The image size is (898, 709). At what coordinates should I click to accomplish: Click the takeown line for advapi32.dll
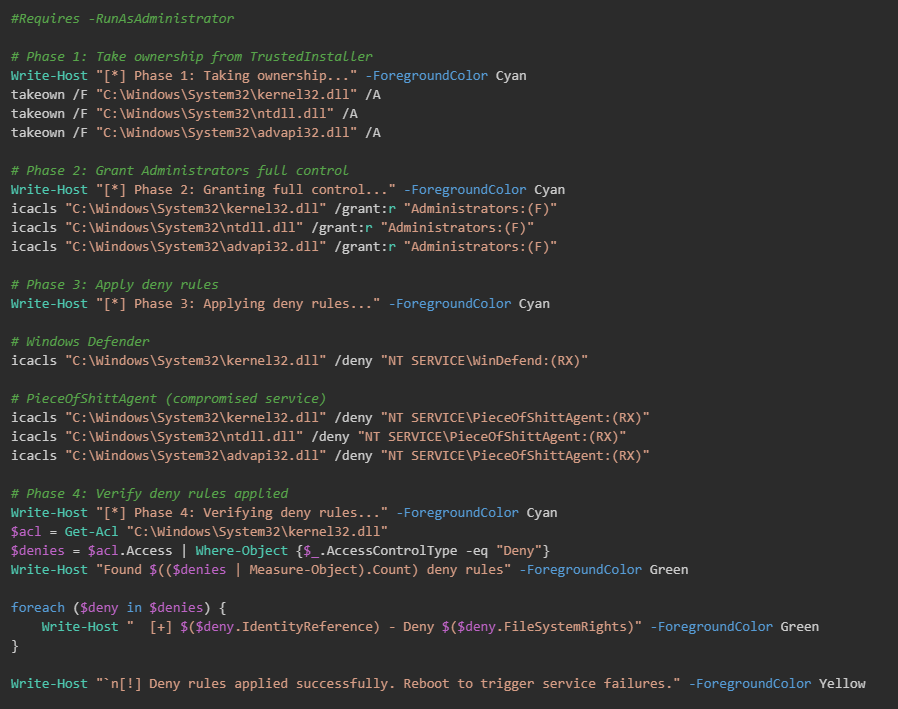196,132
